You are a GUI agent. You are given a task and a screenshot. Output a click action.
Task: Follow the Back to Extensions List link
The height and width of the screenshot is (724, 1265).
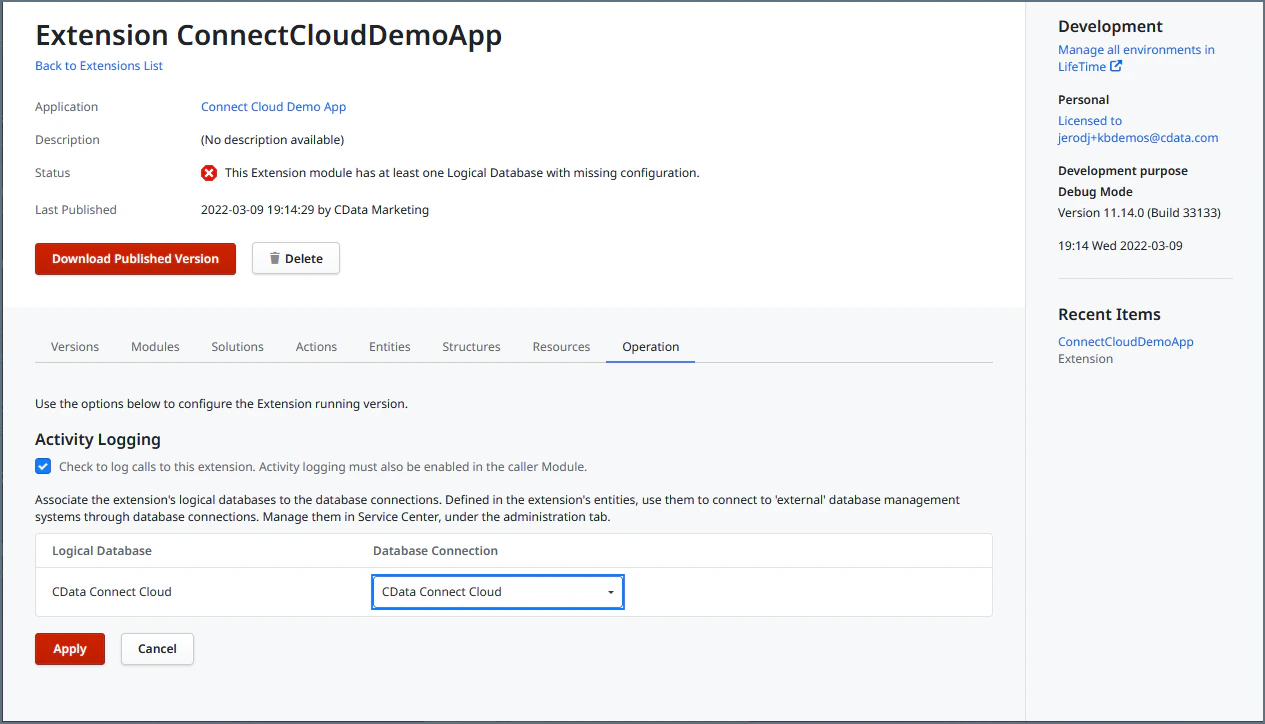[99, 66]
